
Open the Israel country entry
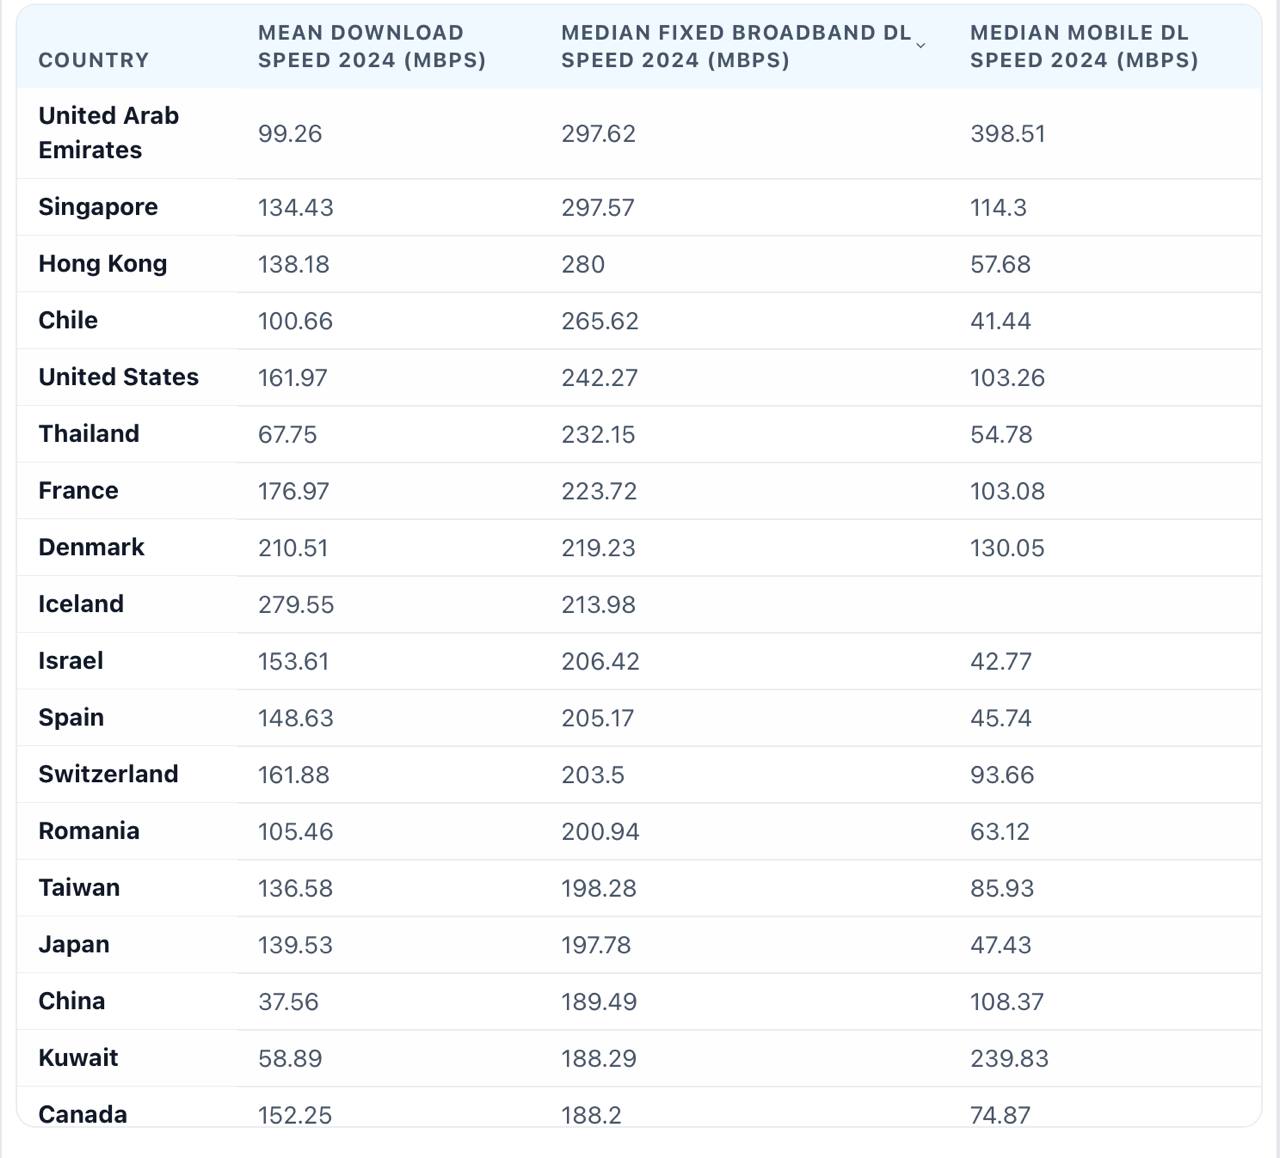click(71, 661)
